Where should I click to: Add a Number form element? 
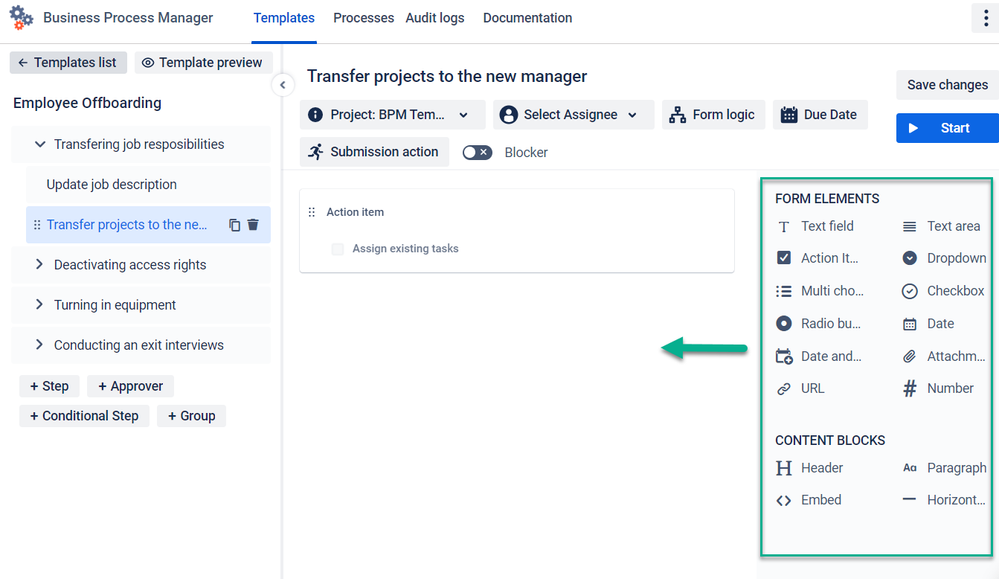[x=938, y=389]
